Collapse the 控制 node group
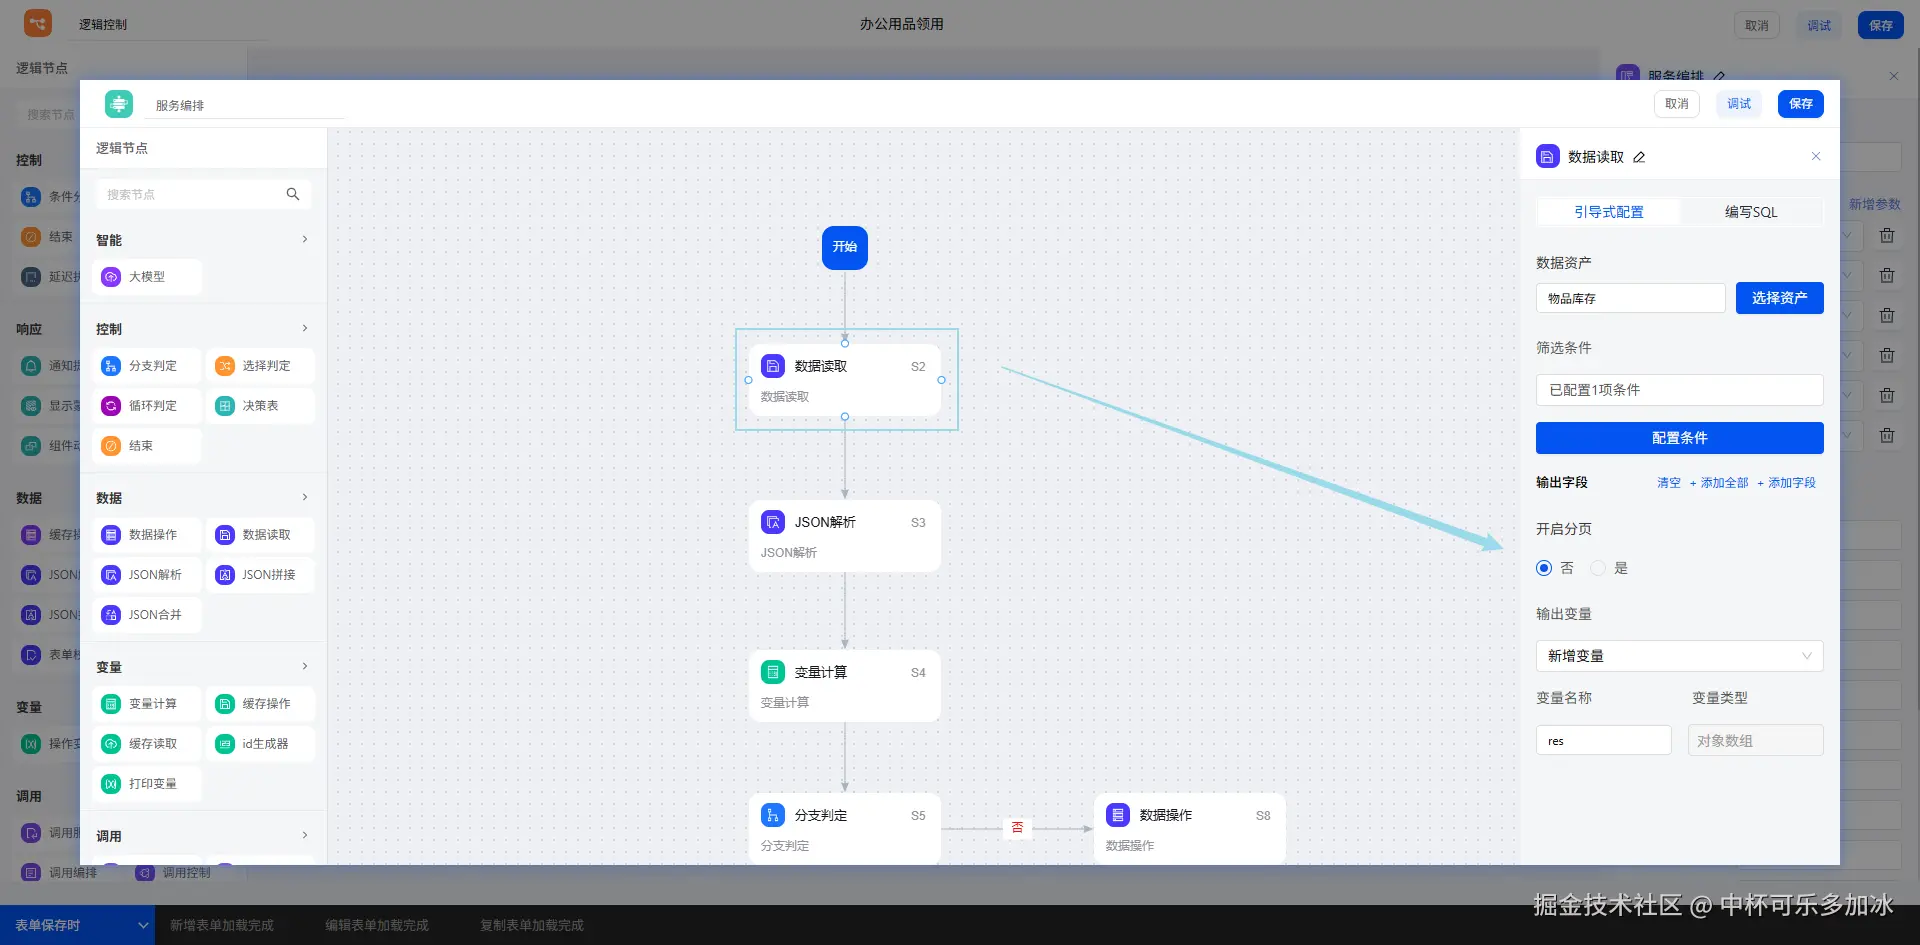This screenshot has height=945, width=1920. click(305, 328)
